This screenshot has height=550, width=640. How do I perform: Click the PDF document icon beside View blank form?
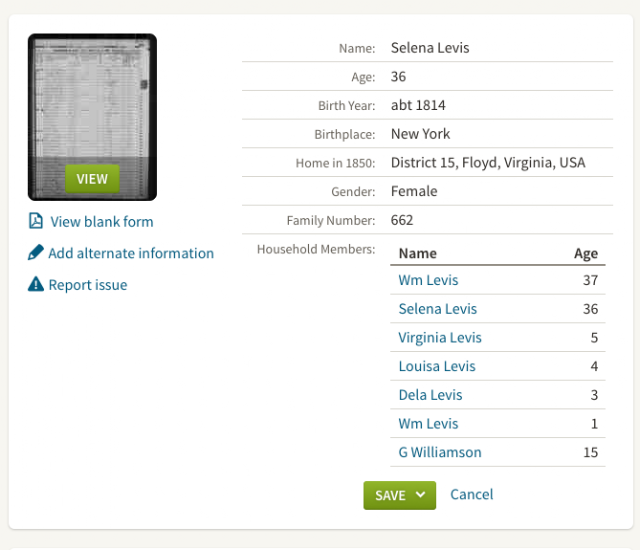pyautogui.click(x=36, y=221)
